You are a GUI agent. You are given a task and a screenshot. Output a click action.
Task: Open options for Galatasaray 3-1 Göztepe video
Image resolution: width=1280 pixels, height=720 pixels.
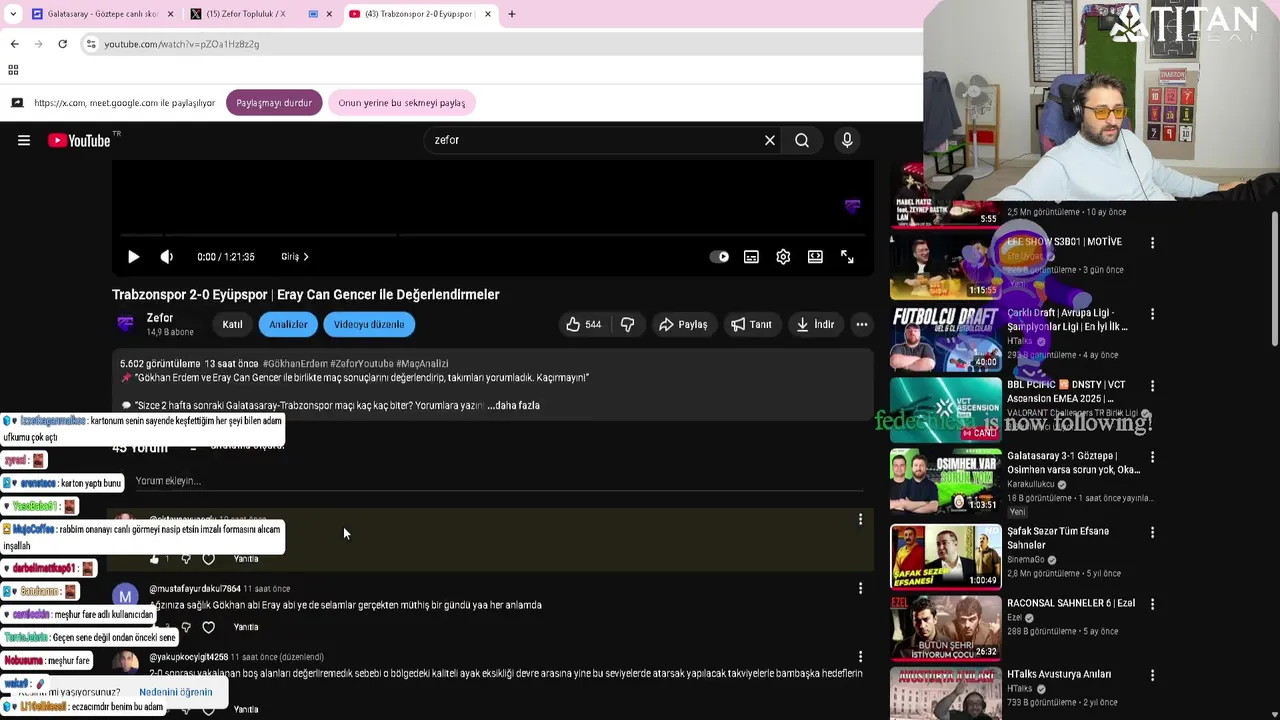coord(1152,457)
